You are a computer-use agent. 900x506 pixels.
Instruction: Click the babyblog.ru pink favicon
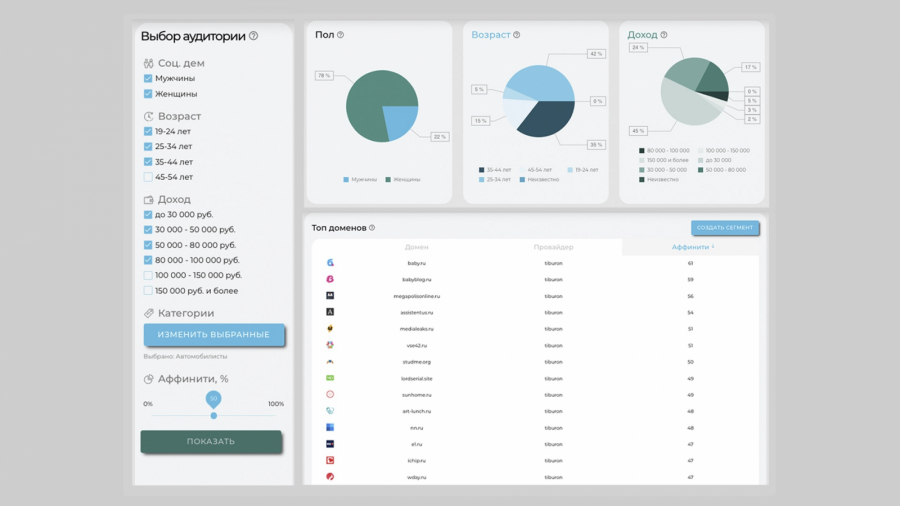[330, 279]
